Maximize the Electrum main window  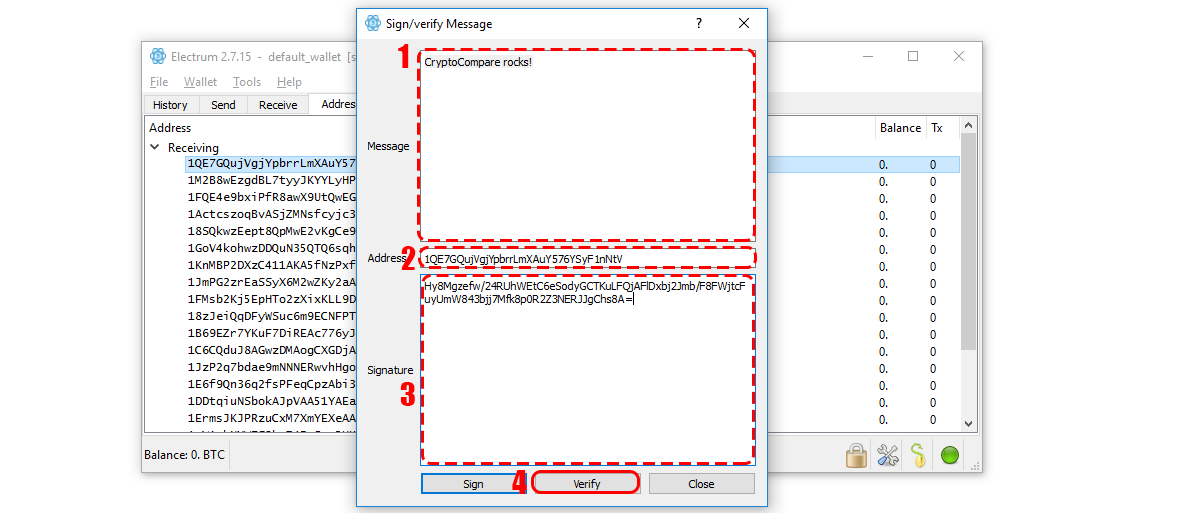tap(913, 56)
